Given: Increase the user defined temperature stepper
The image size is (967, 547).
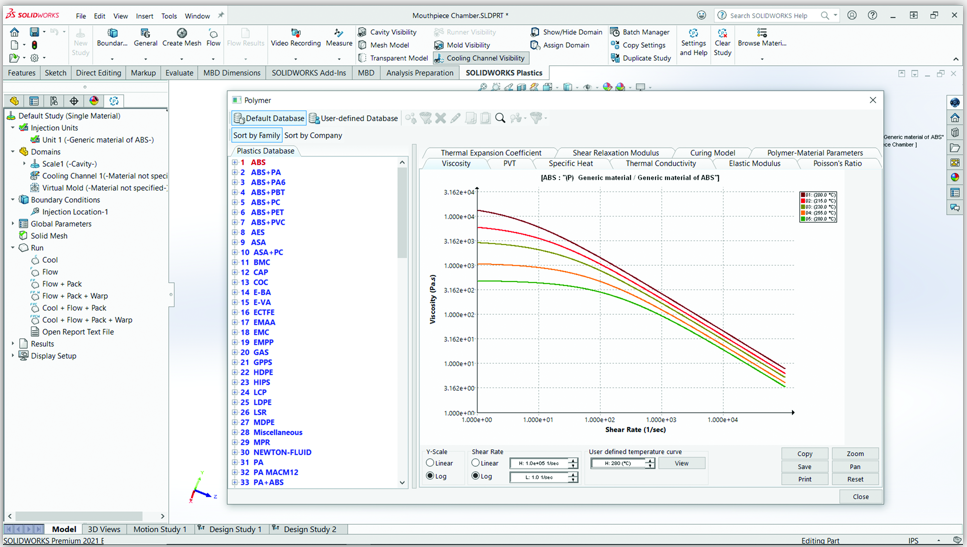Looking at the screenshot, I should 650,461.
